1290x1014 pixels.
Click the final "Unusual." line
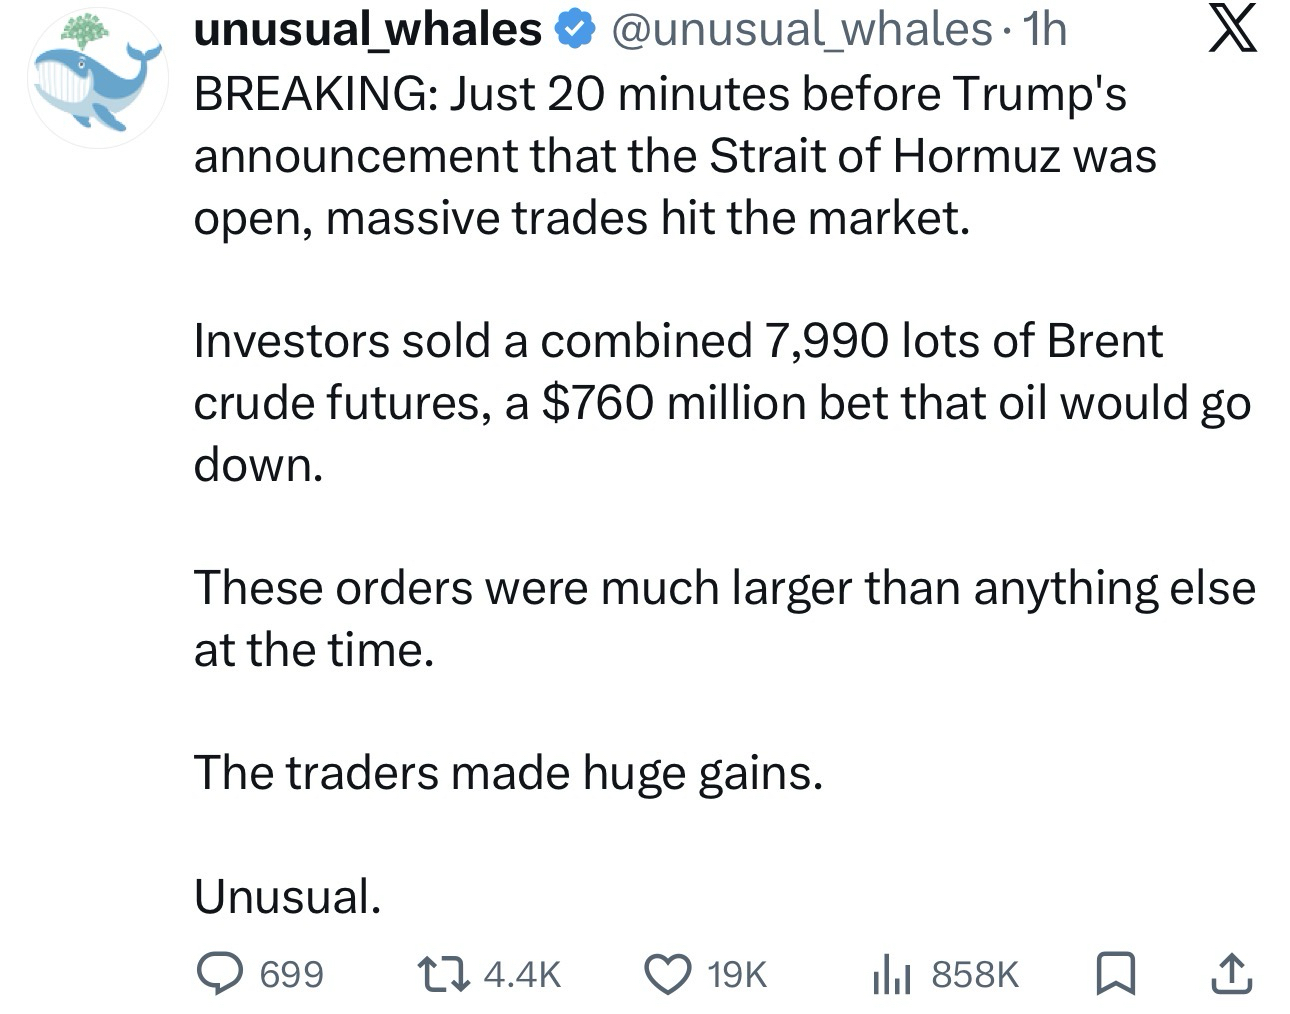pyautogui.click(x=287, y=896)
